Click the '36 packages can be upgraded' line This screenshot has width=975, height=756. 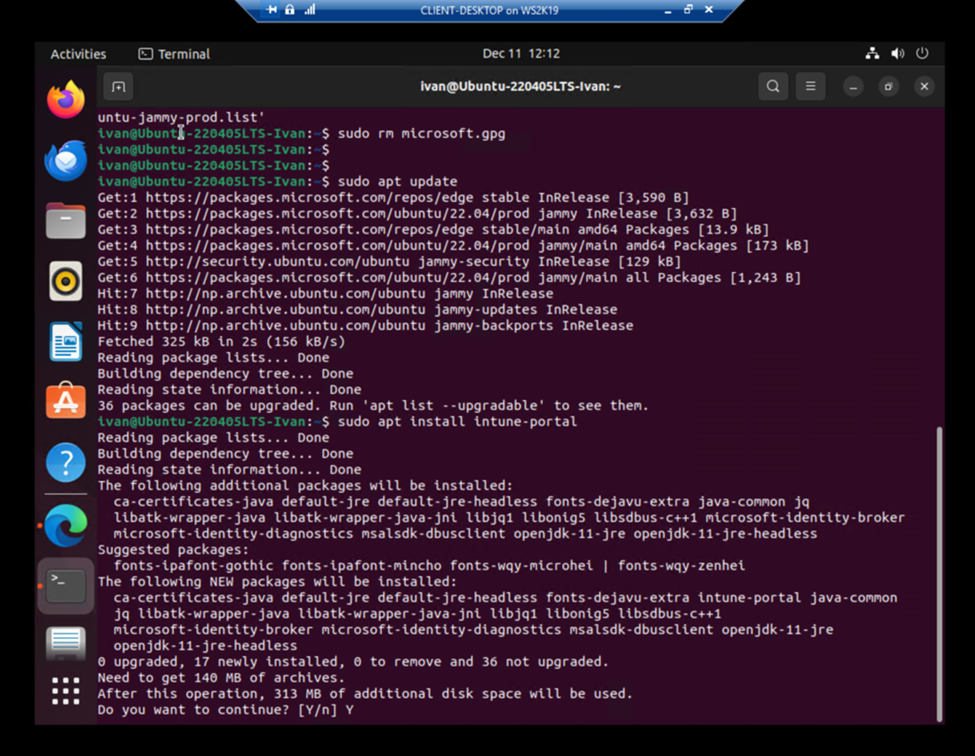coord(372,405)
